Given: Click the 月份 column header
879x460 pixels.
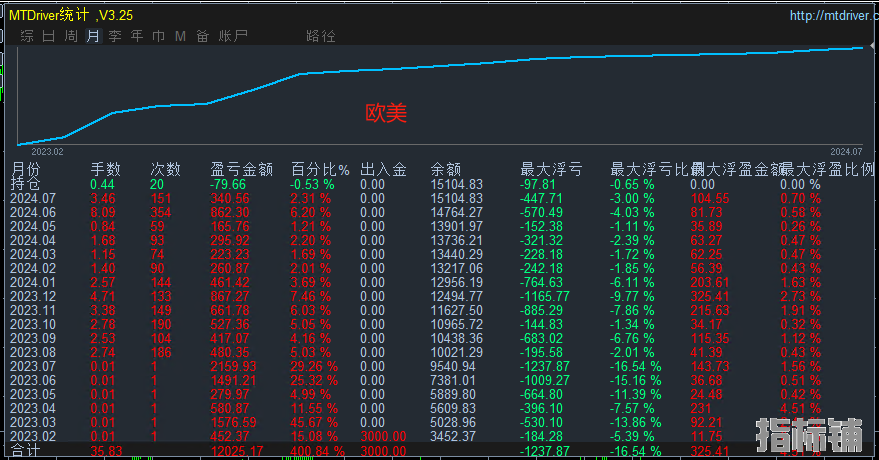Looking at the screenshot, I should (27, 170).
